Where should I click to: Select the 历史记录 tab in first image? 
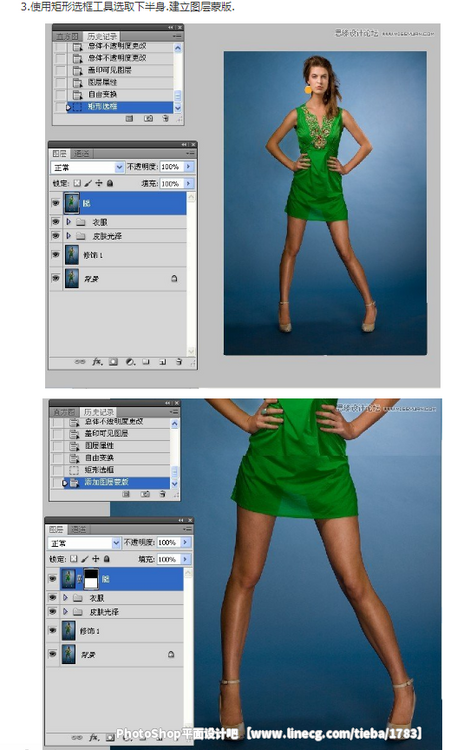point(101,36)
